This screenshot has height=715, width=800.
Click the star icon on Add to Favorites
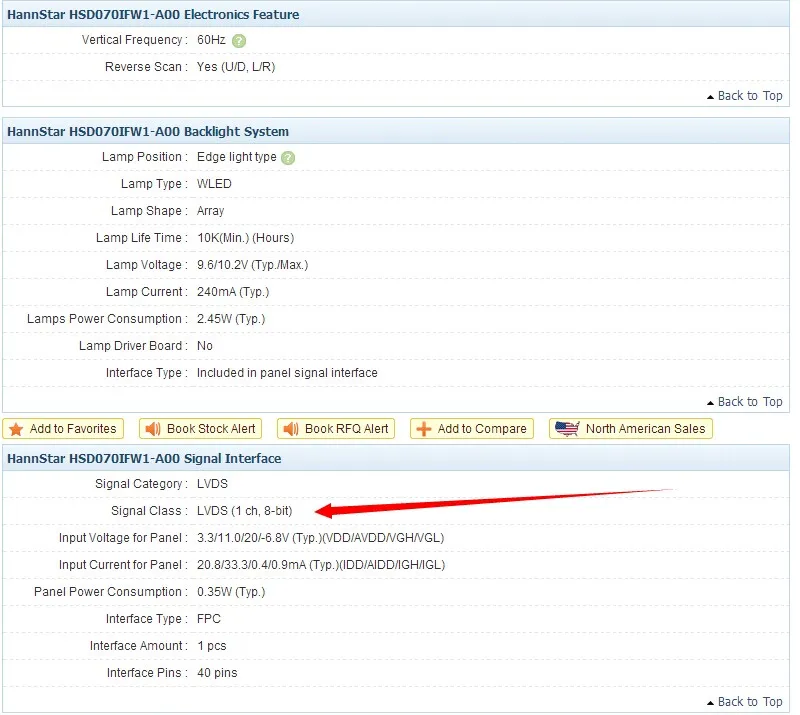coord(16,429)
